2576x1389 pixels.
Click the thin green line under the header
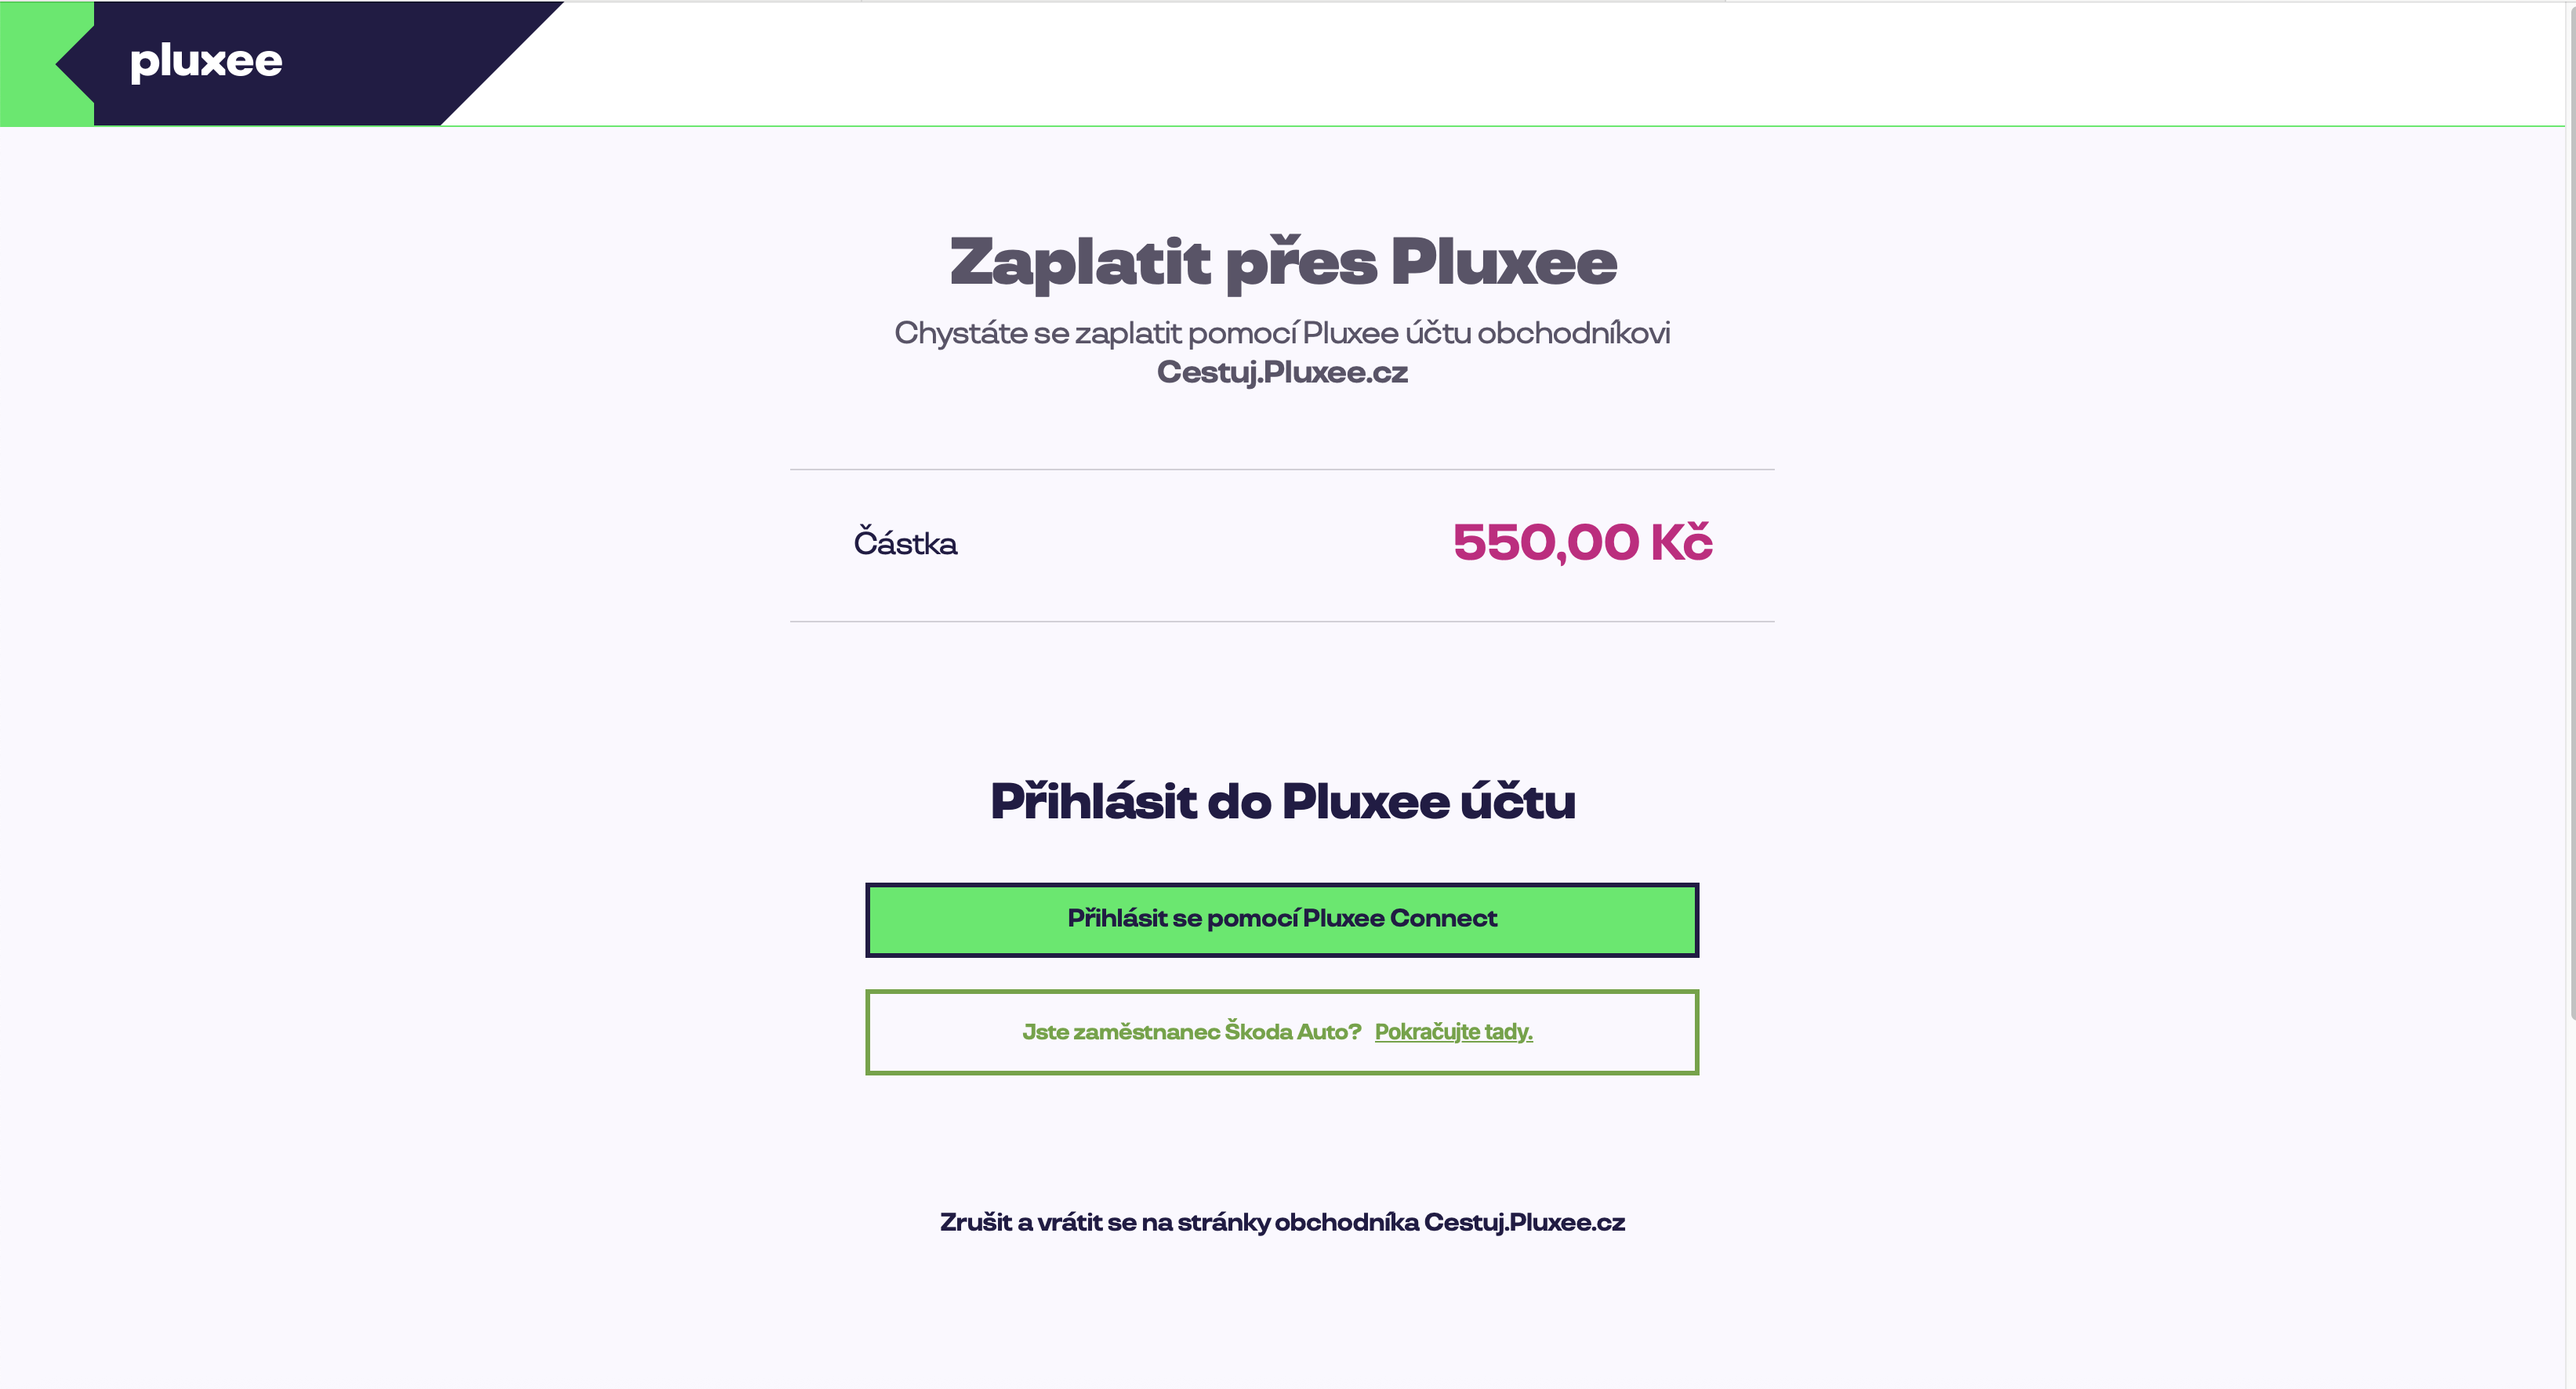point(1500,126)
